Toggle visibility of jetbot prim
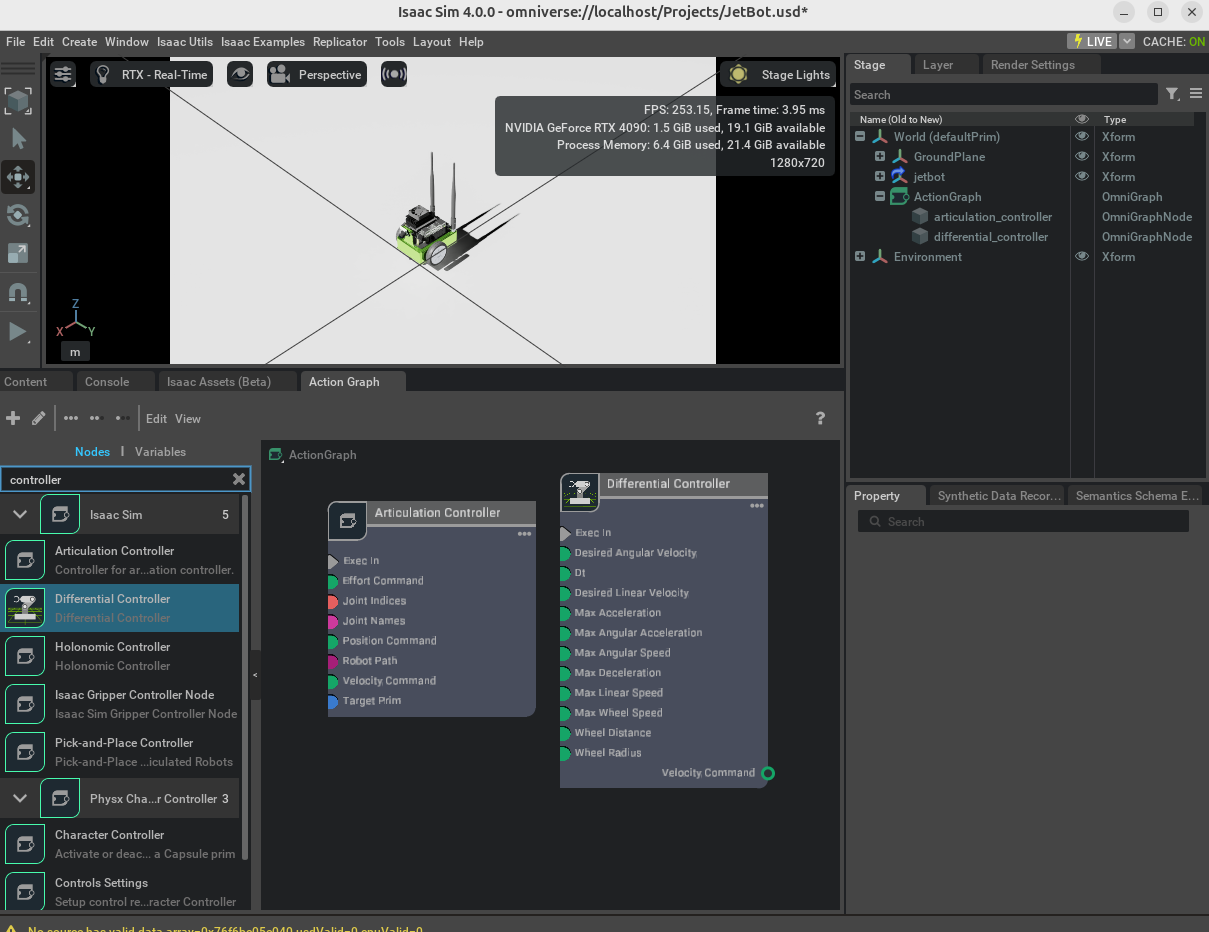1209x932 pixels. (1081, 177)
